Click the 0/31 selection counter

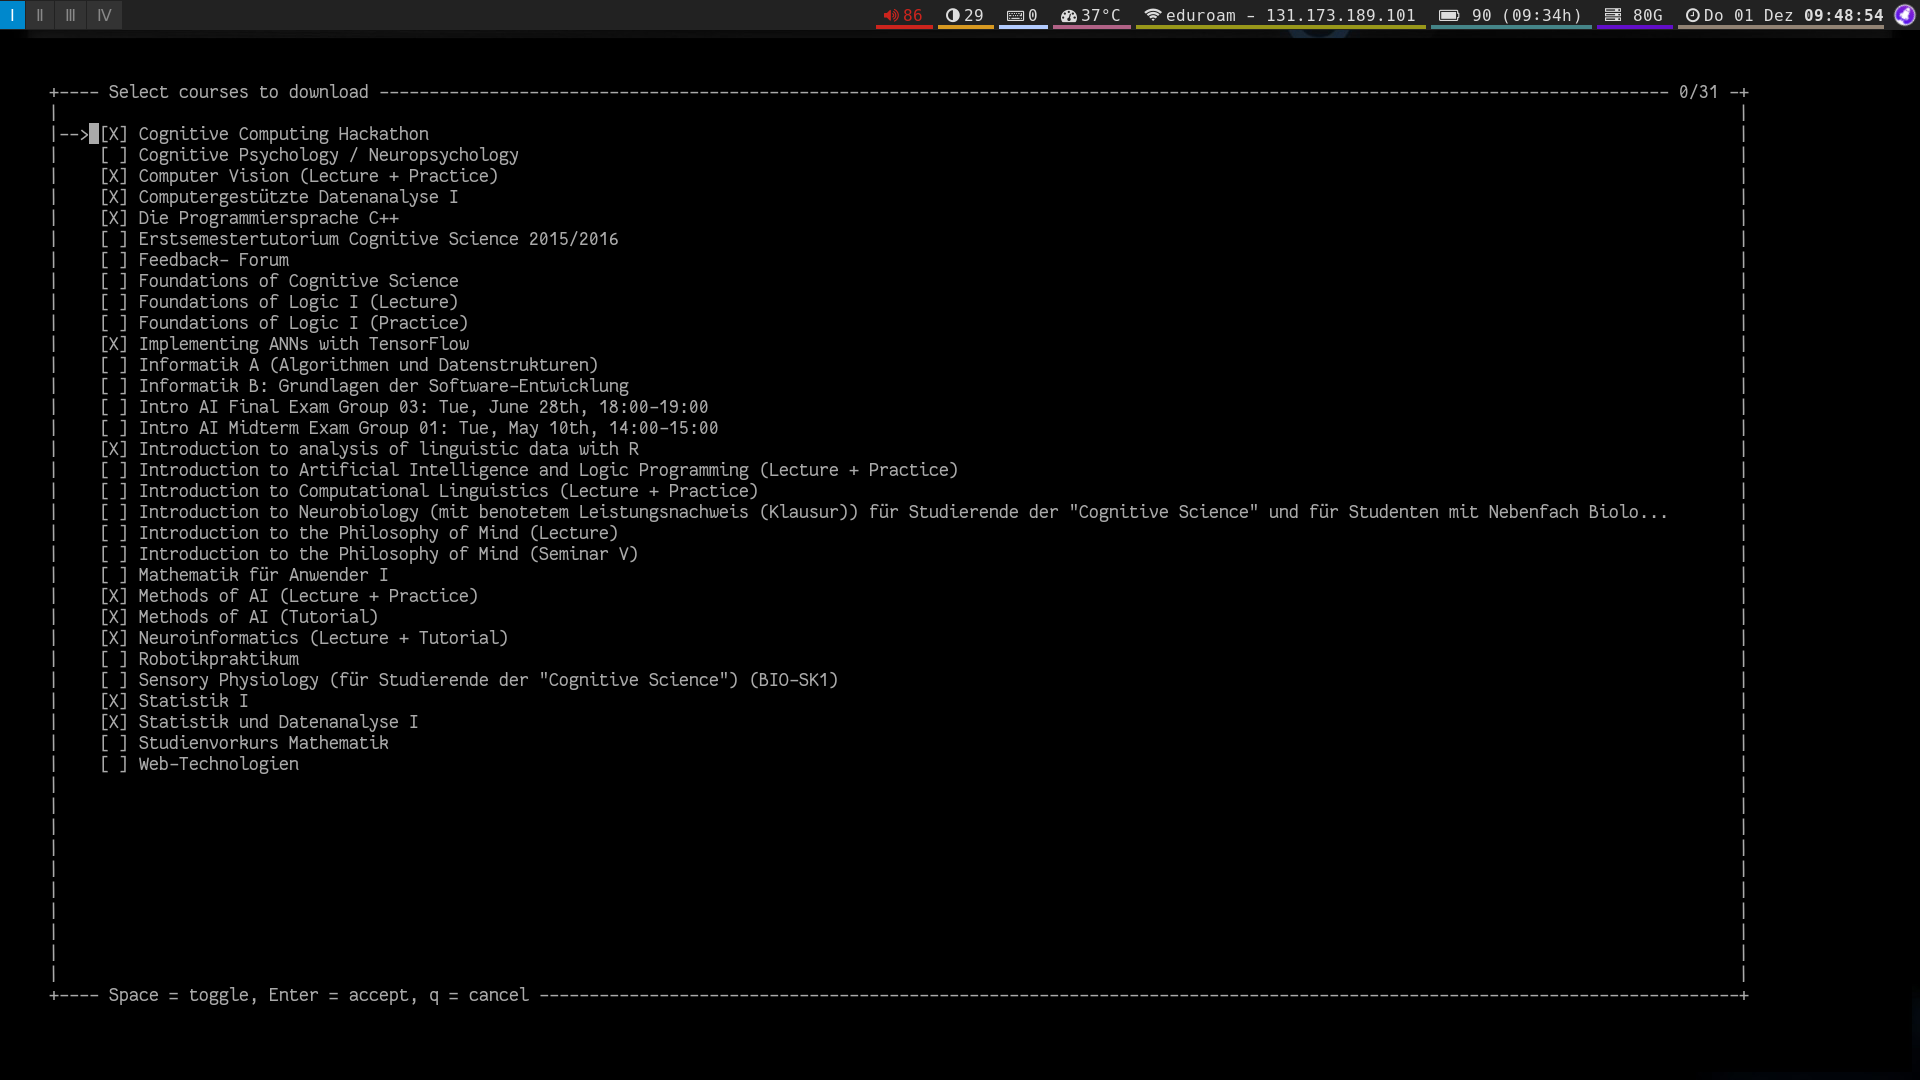click(x=1697, y=92)
